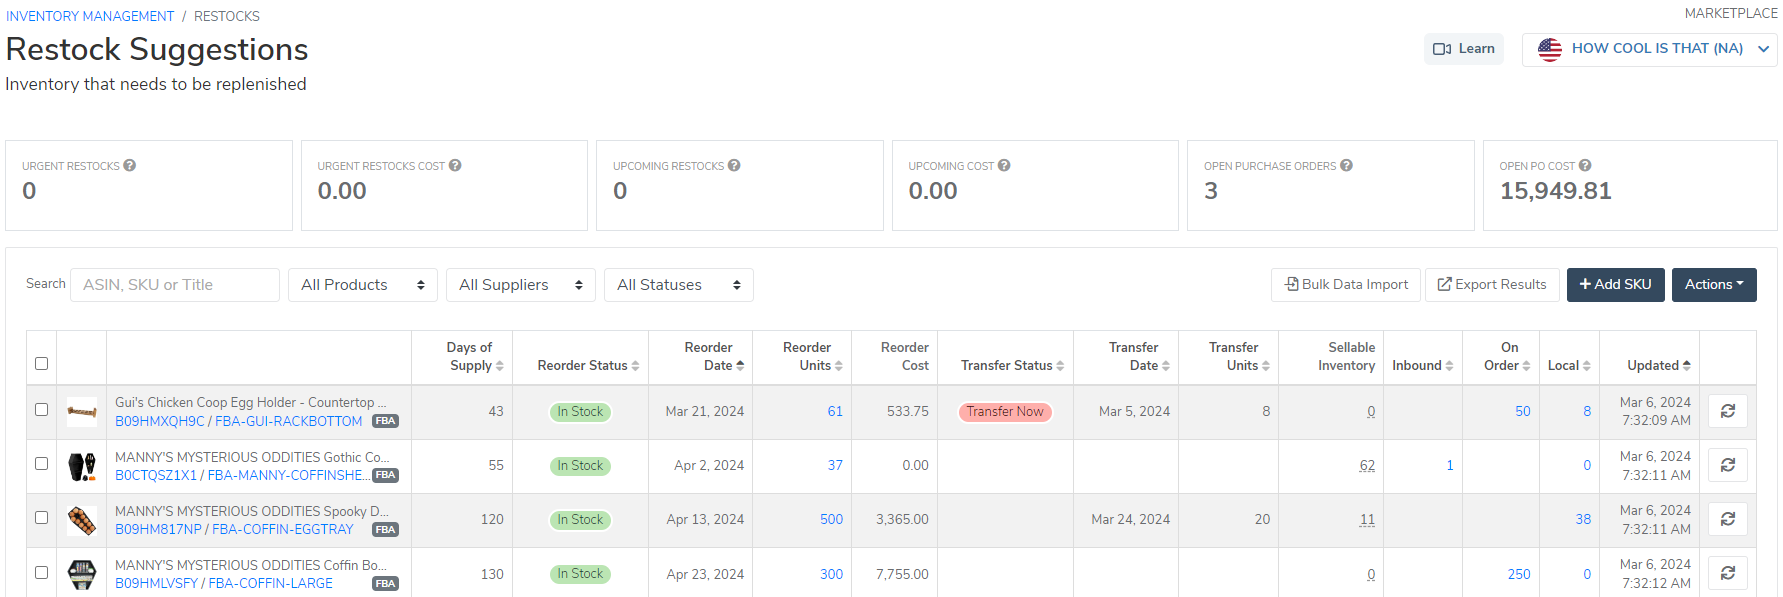
Task: Refresh the Gui's Chicken Coop Egg Holder row
Action: 1727,411
